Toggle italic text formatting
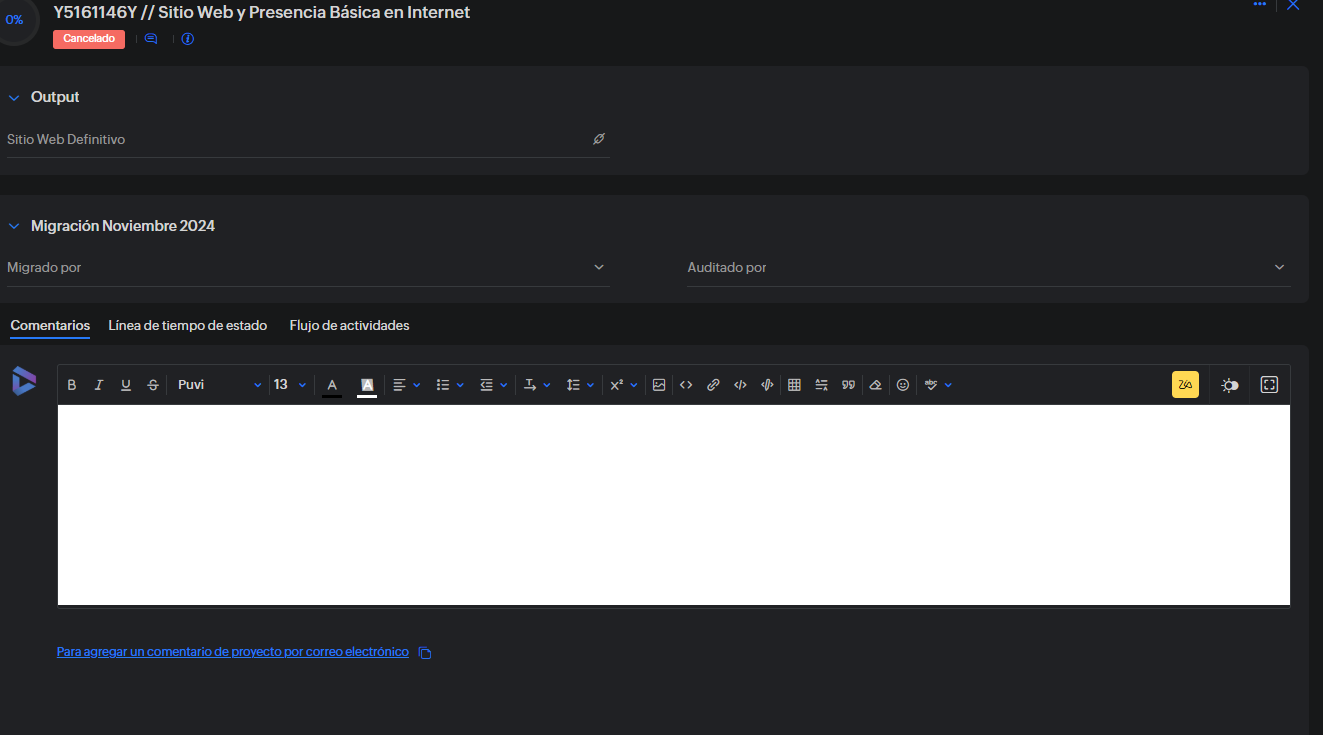The image size is (1323, 735). [x=99, y=385]
